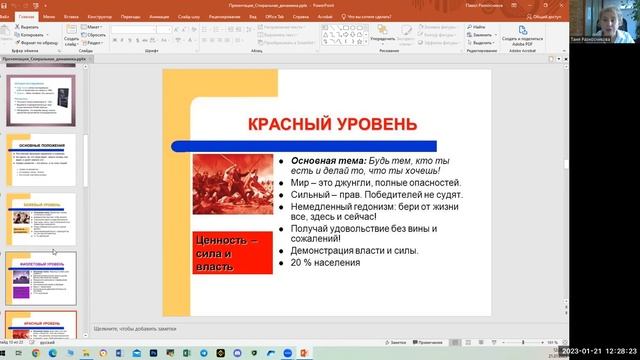Open Excel from taskbar

click(187, 353)
